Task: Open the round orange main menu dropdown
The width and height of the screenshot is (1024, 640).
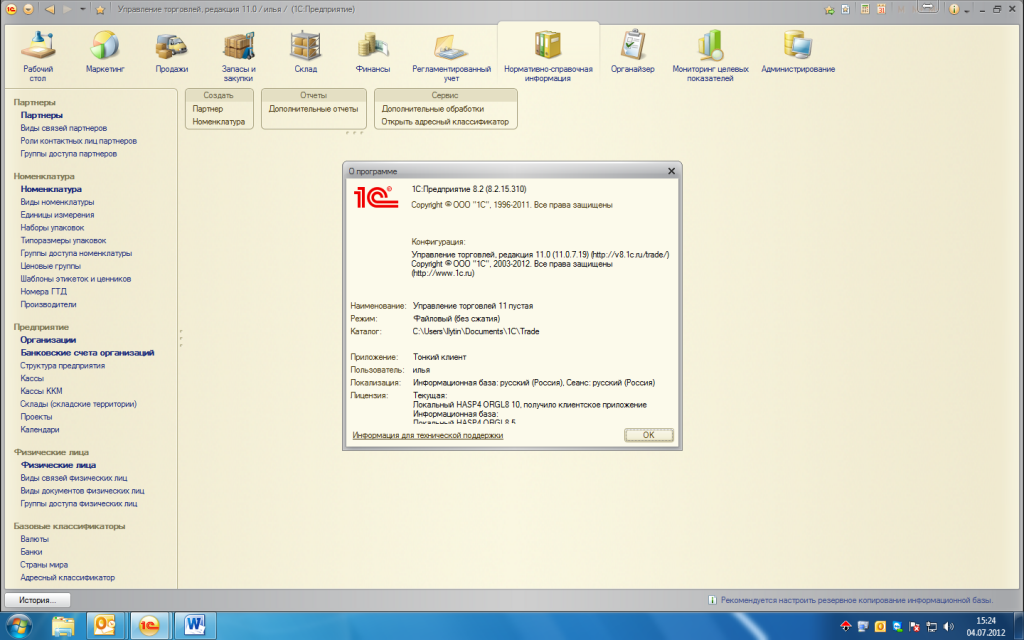Action: [x=28, y=9]
